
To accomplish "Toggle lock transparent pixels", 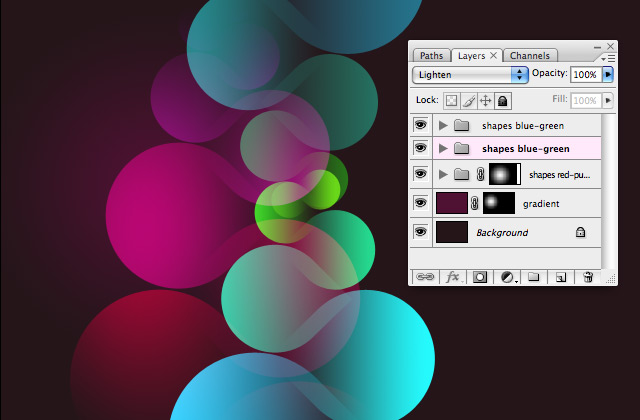I will (x=451, y=100).
